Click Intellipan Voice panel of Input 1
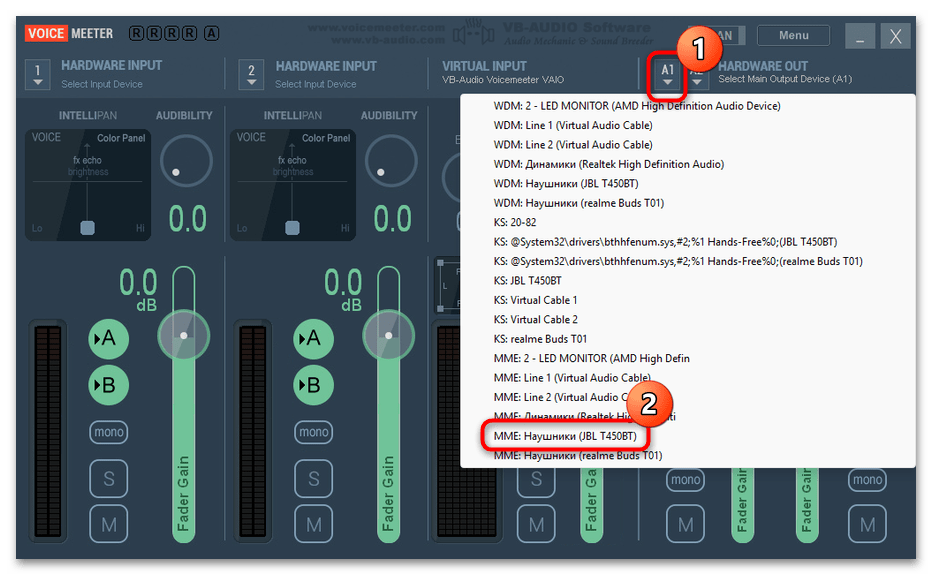Image resolution: width=932 pixels, height=575 pixels. click(87, 185)
